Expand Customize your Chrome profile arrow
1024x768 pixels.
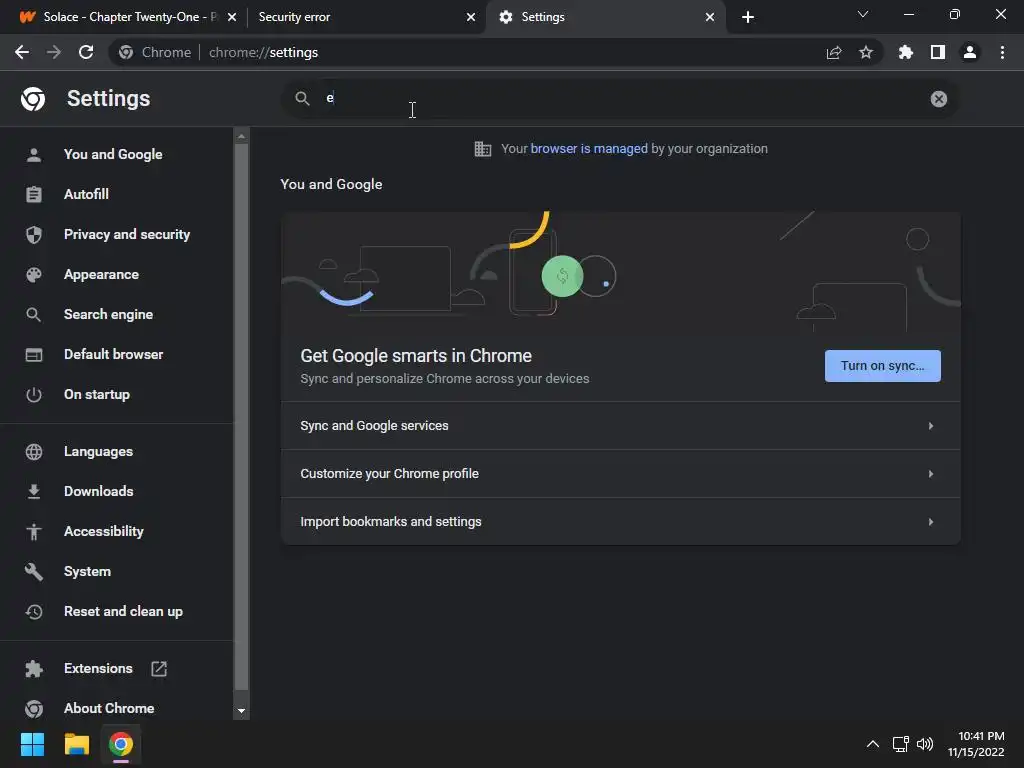click(x=931, y=474)
